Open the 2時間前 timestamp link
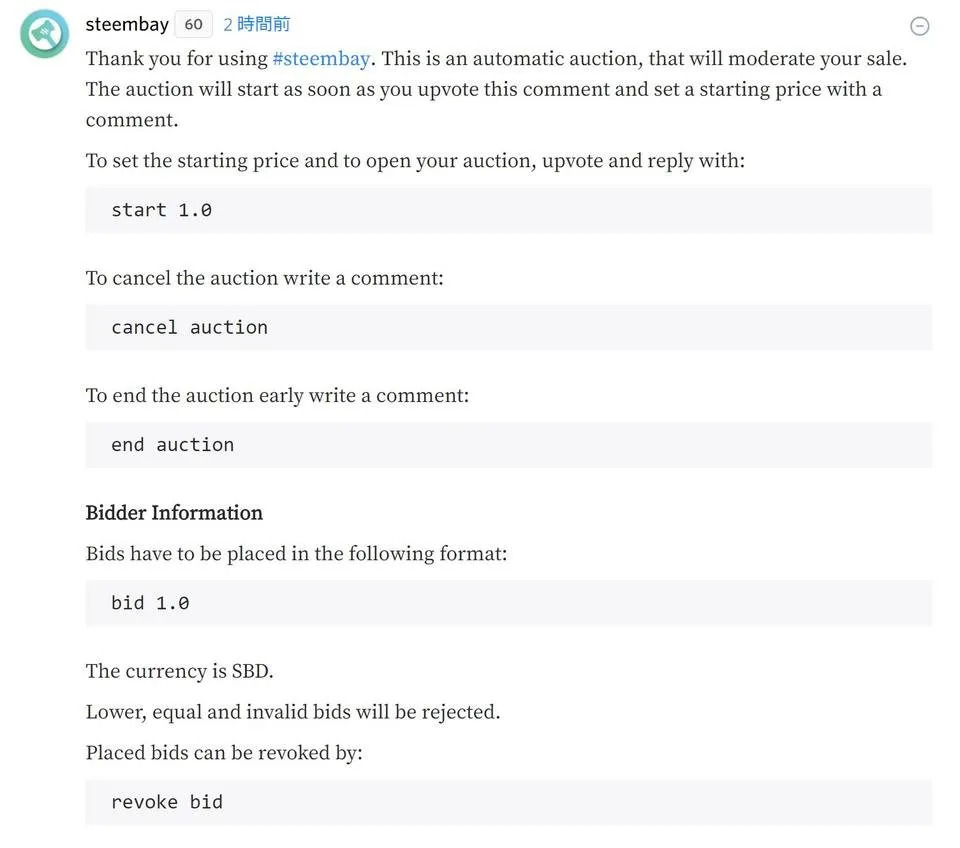Viewport: 960px width, 848px height. (x=257, y=24)
